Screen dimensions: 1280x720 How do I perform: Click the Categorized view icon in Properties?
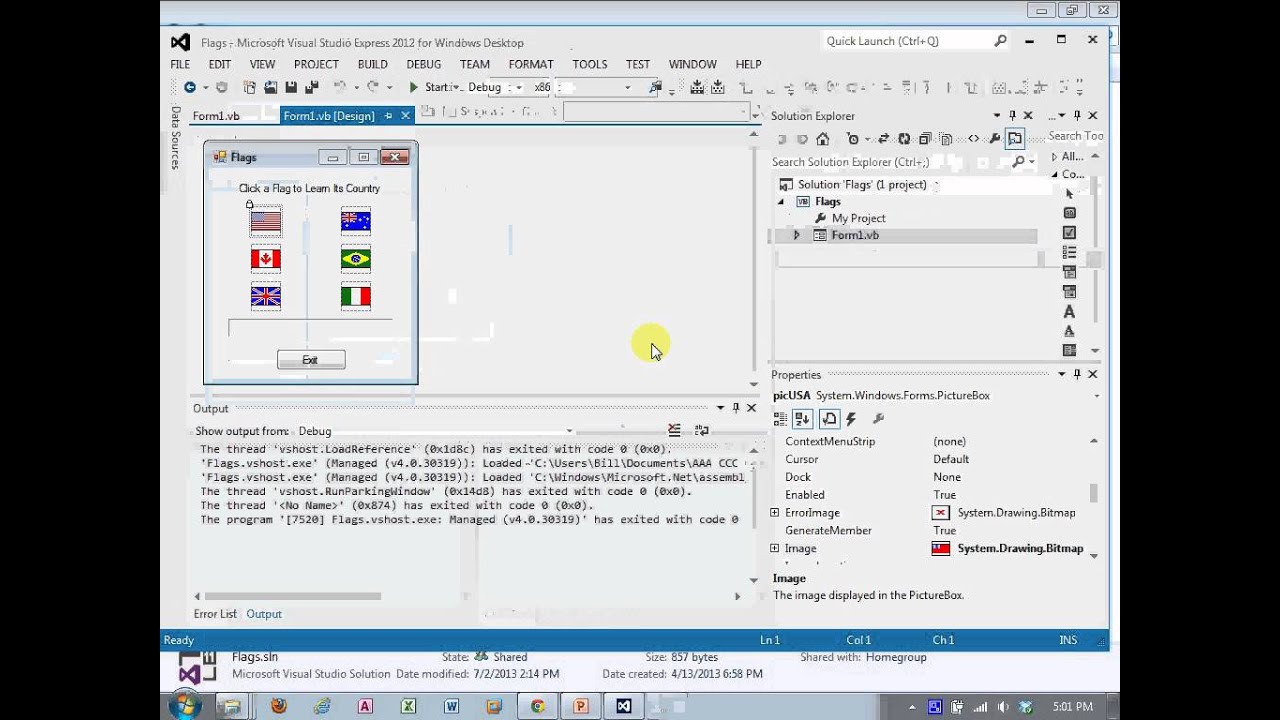[x=781, y=419]
